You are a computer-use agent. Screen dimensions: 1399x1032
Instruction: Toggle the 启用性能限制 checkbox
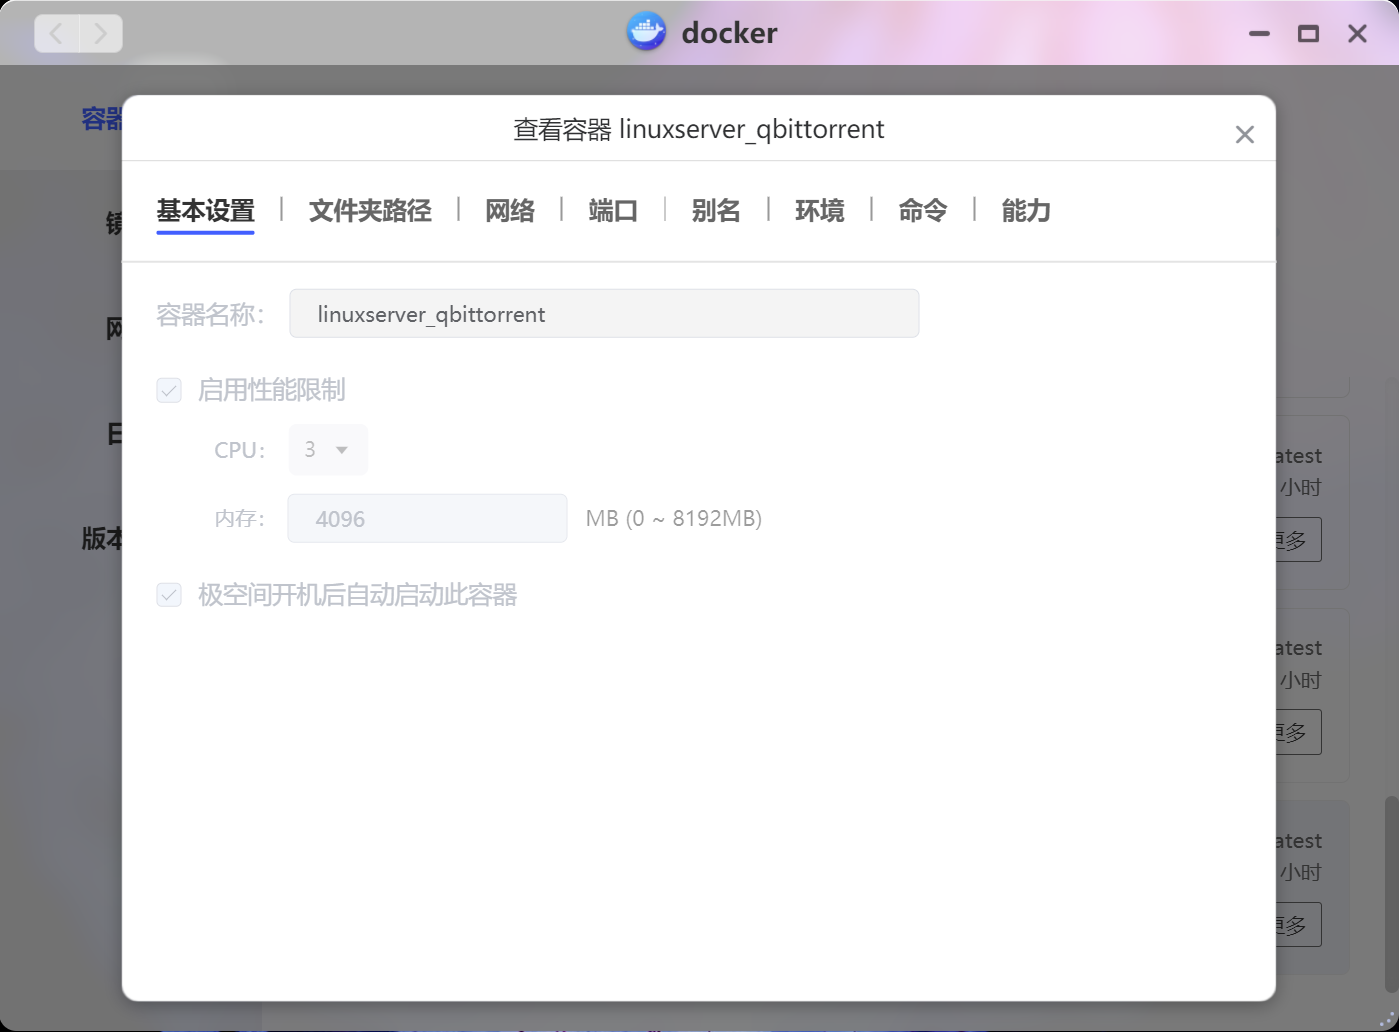(x=169, y=390)
